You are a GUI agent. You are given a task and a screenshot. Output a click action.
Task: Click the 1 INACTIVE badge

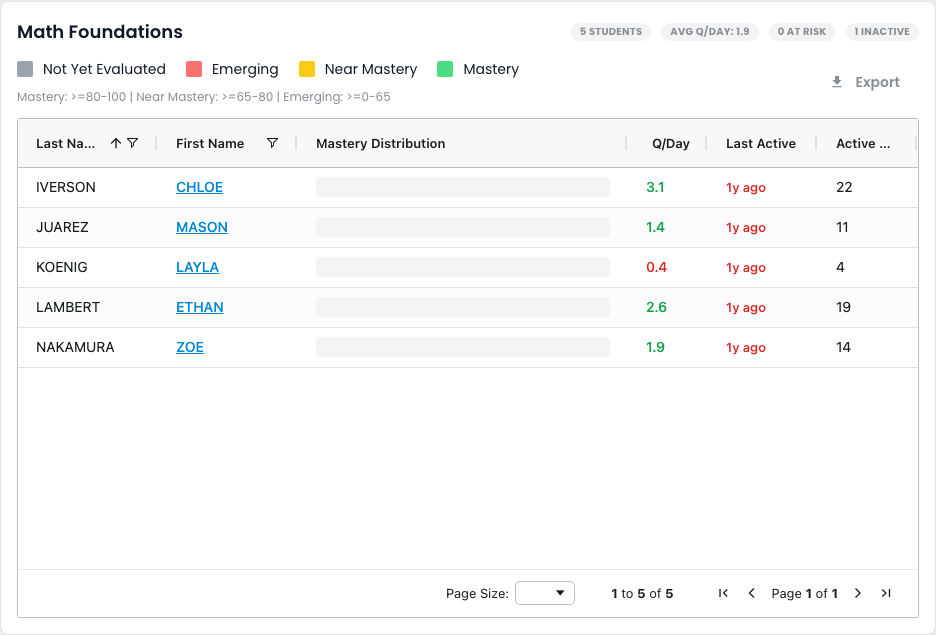[882, 32]
